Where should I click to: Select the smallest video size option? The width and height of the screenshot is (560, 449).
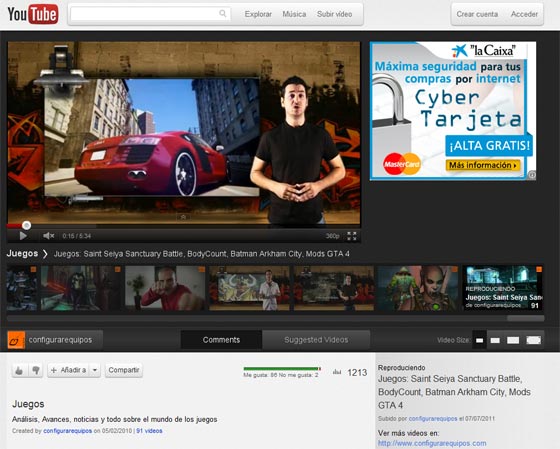click(479, 340)
